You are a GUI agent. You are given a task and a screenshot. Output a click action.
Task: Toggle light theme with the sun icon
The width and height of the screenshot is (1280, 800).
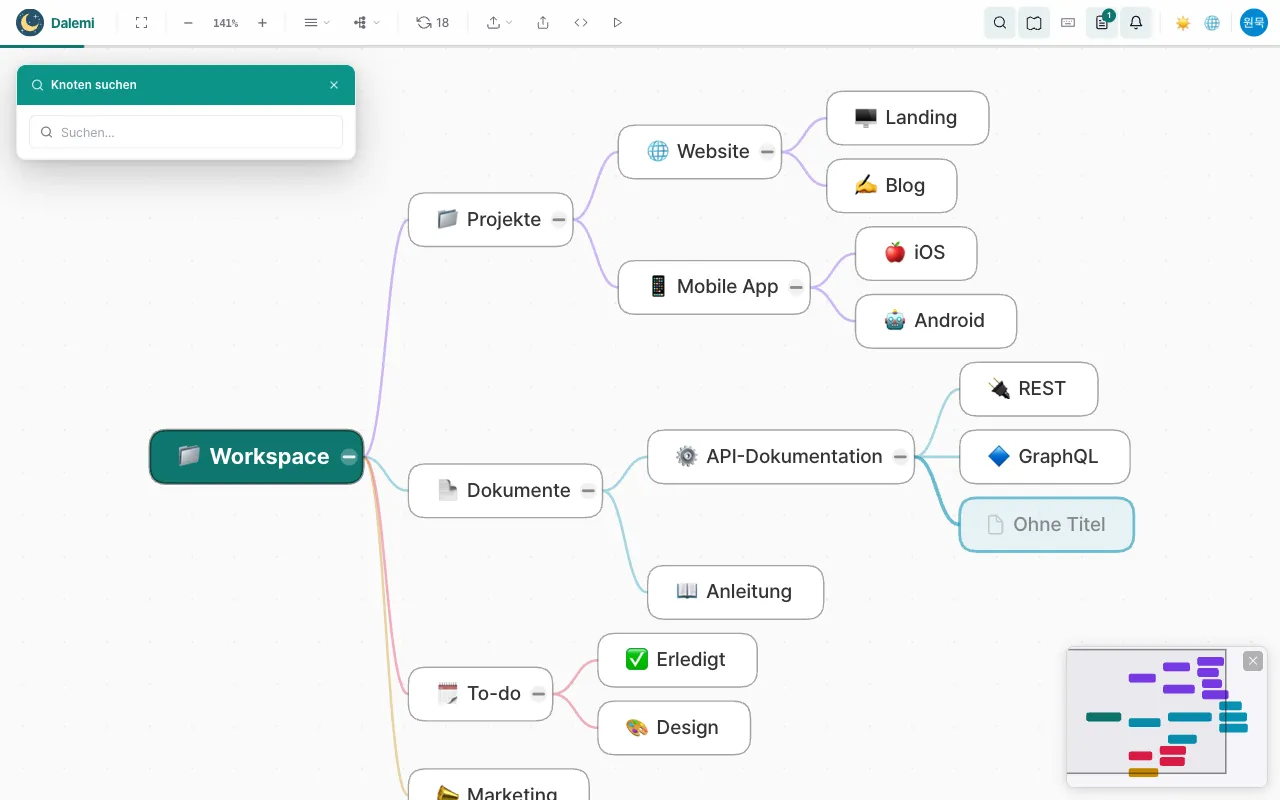coord(1183,22)
